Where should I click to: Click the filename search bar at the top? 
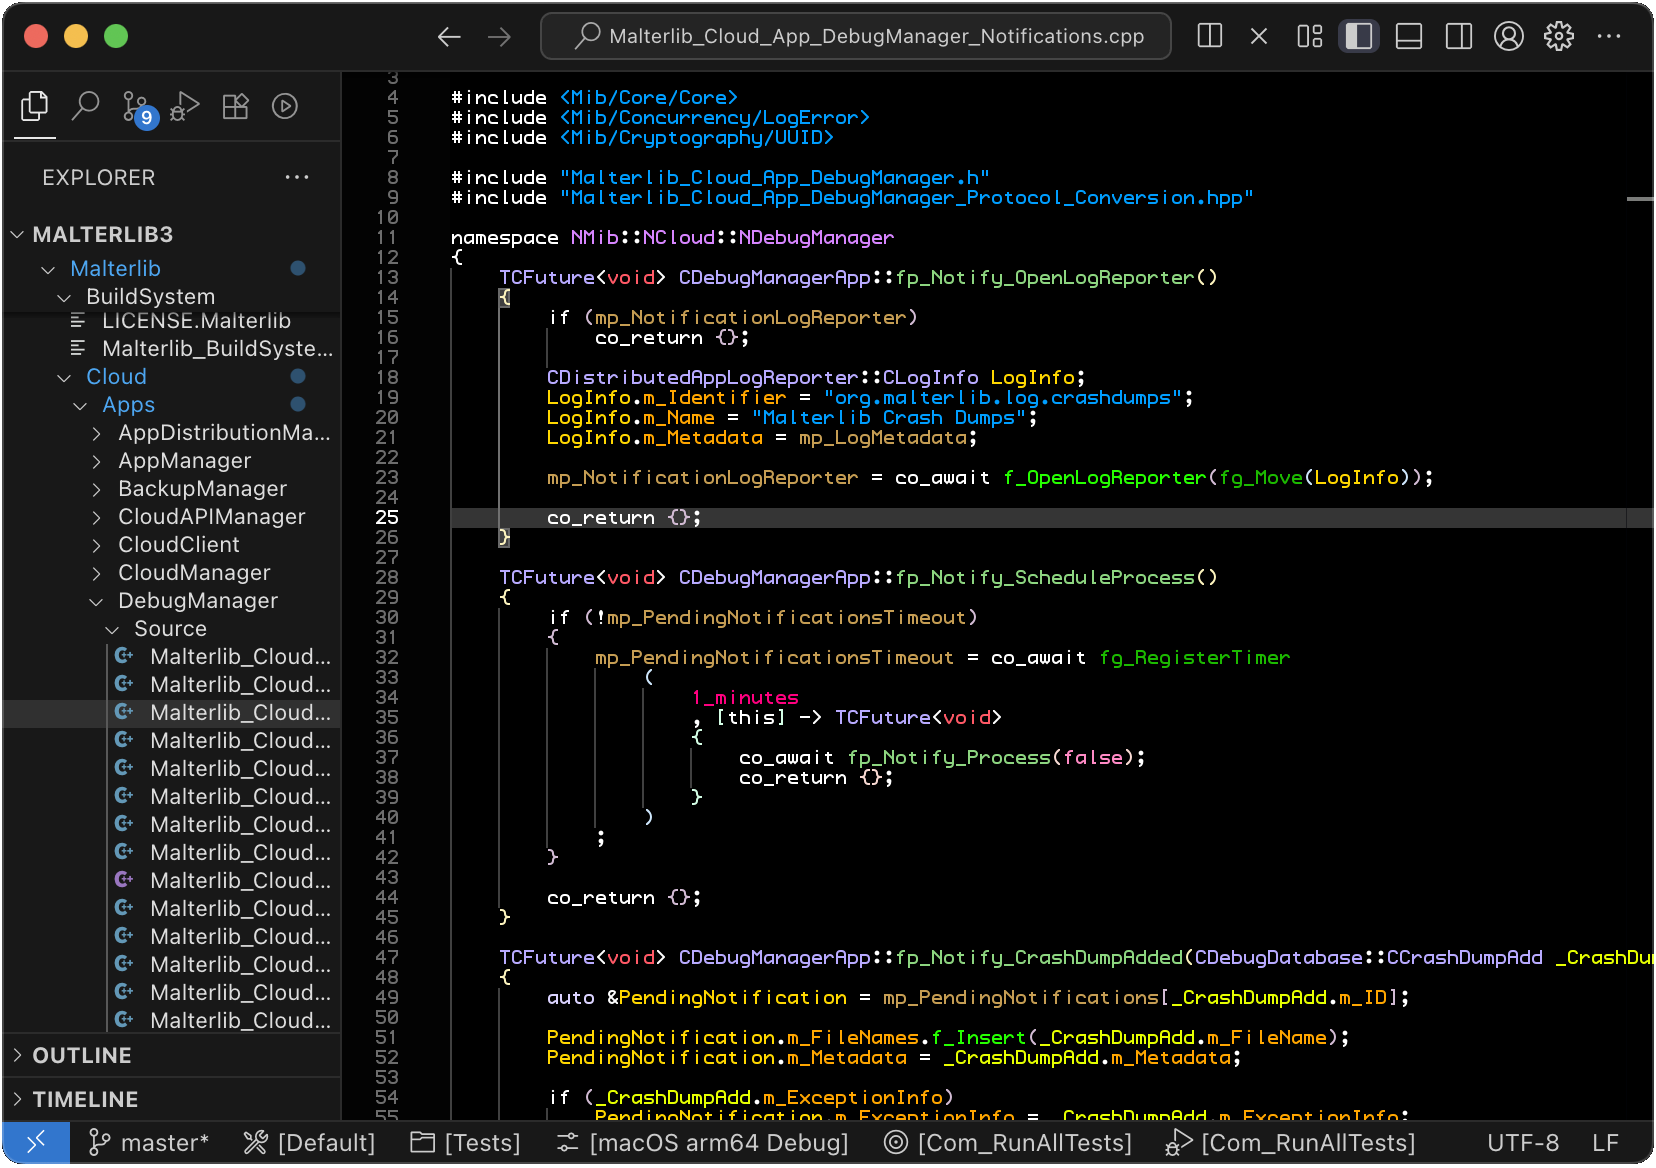point(855,36)
